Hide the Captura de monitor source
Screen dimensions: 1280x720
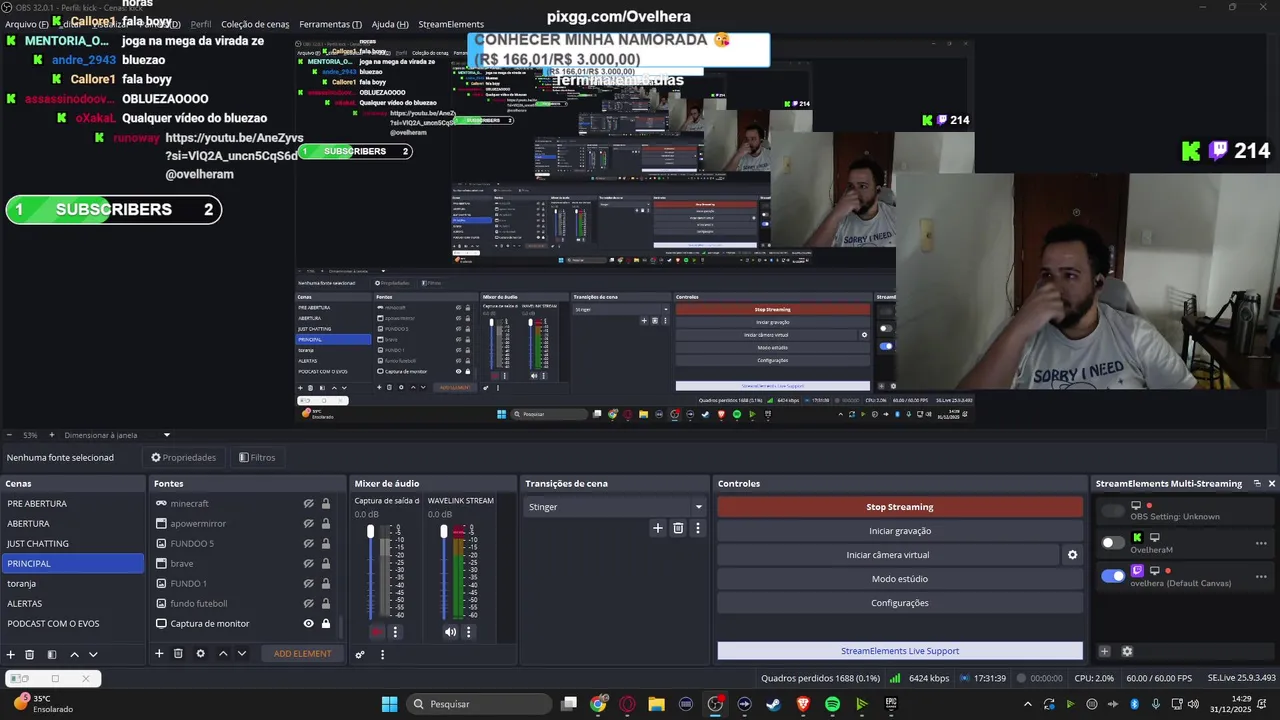click(309, 623)
